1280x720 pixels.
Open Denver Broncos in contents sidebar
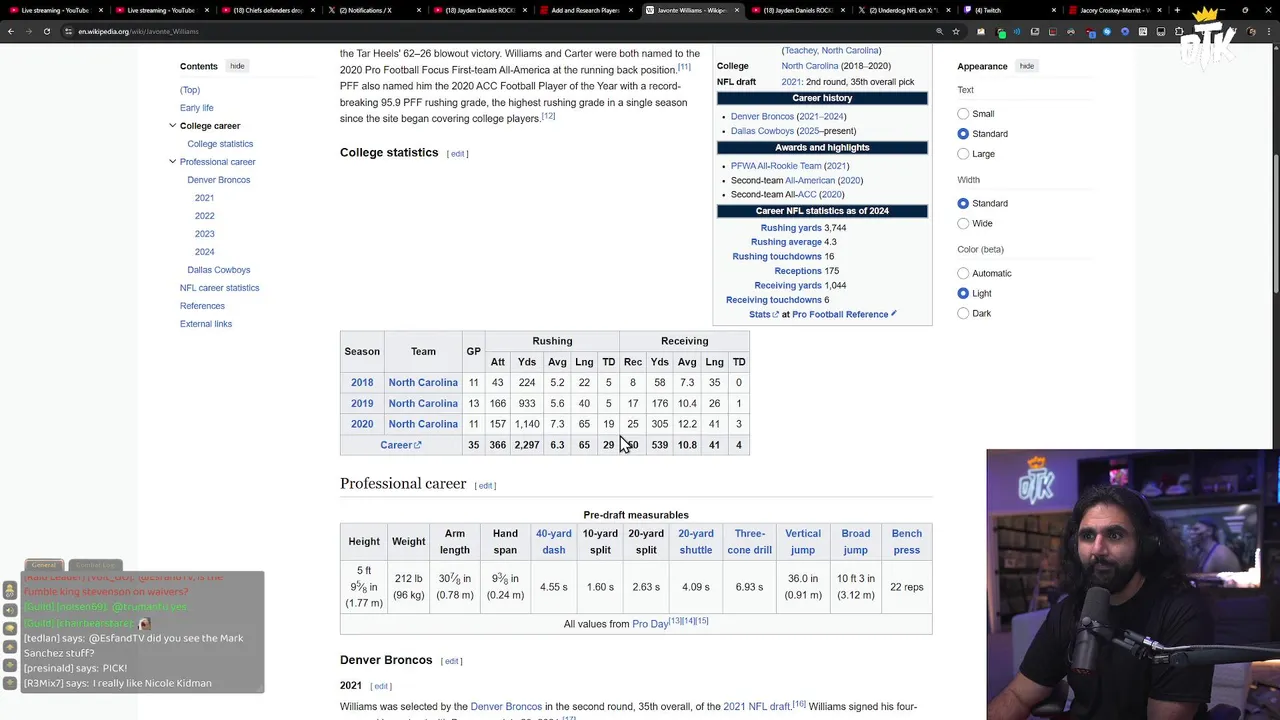click(x=218, y=180)
